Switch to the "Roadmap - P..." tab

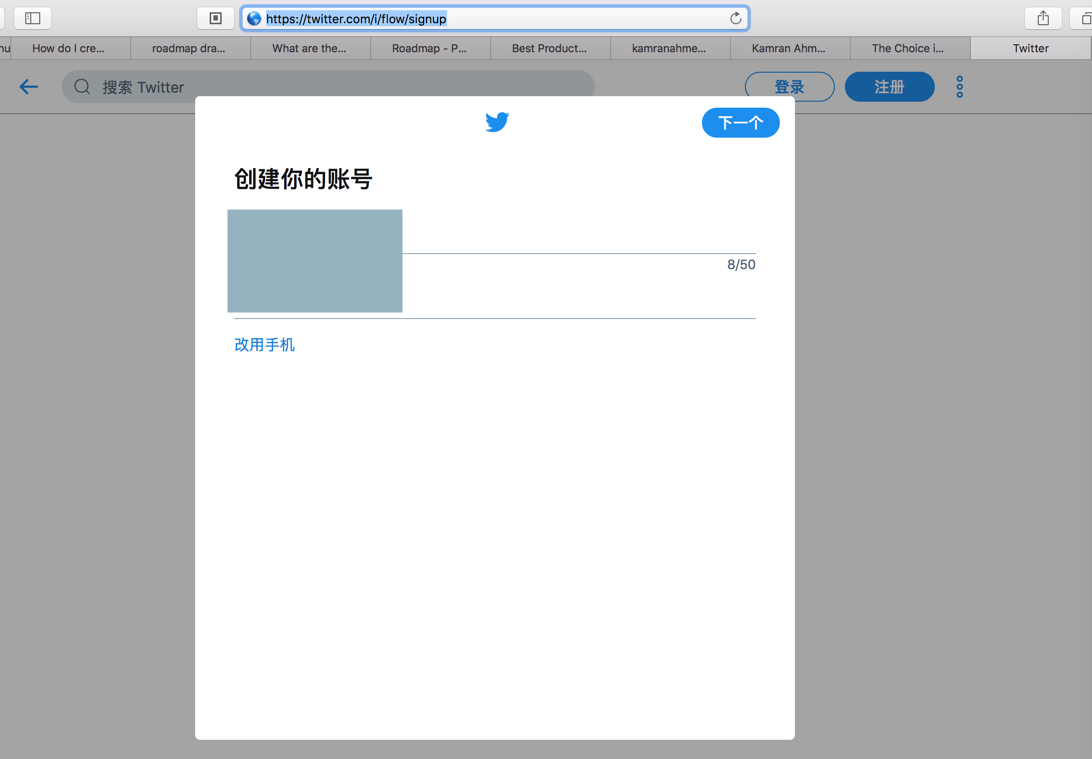coord(429,48)
